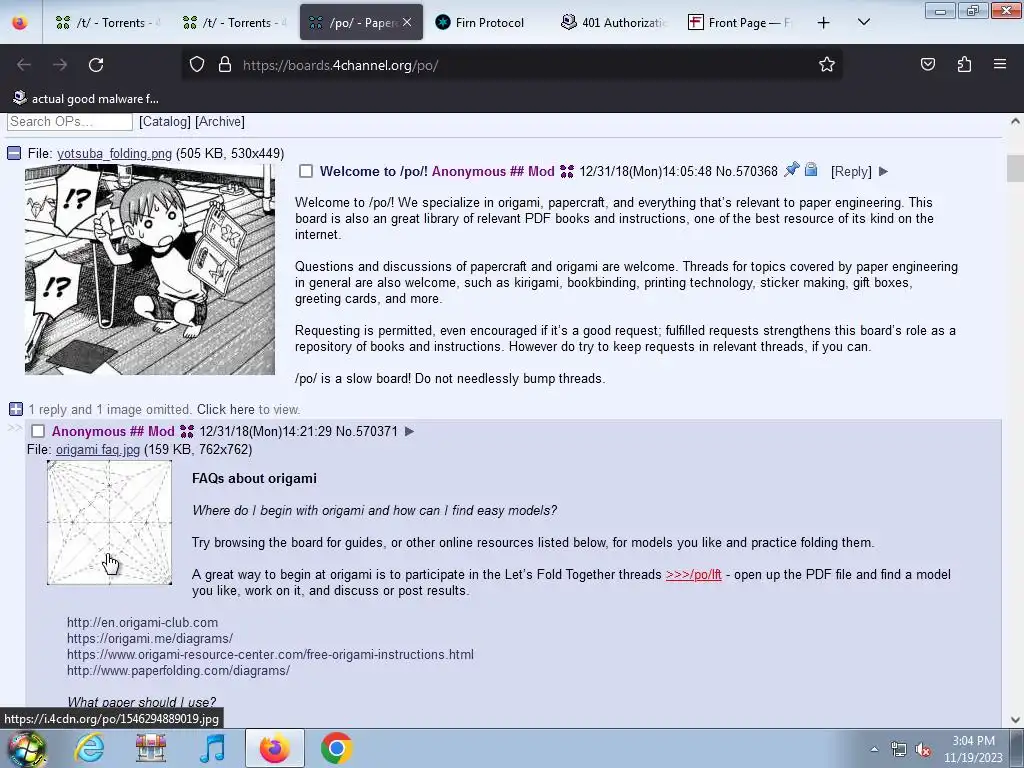Click 'Welcome to /po/!' thread subject

[374, 172]
